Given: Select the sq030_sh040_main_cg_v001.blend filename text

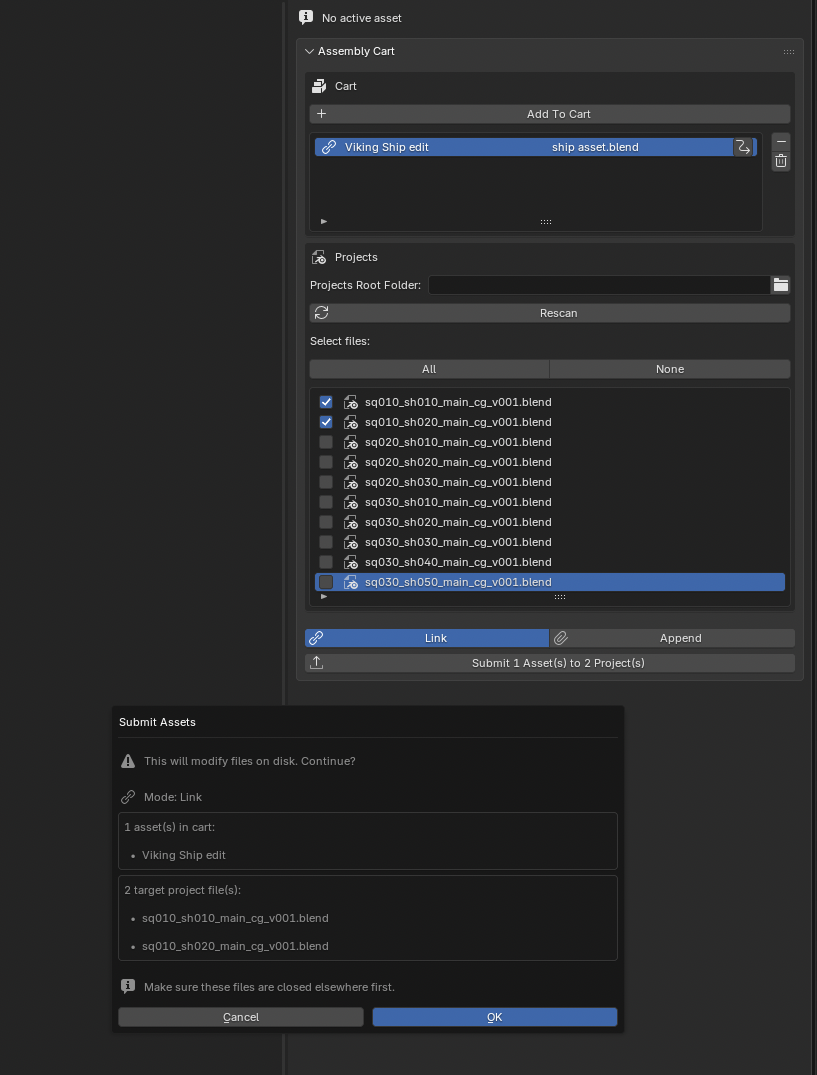Looking at the screenshot, I should point(458,562).
